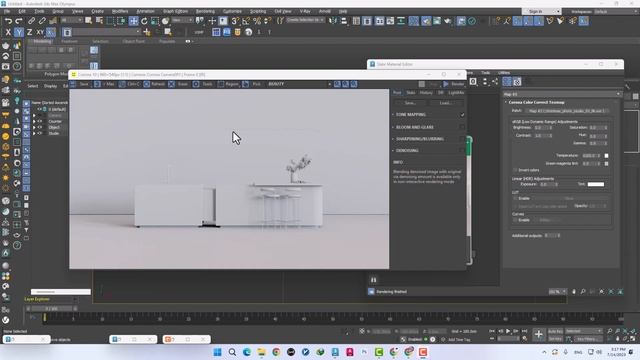
Task: Click zoom magnifier icon in Material Editor
Action: coord(583,291)
